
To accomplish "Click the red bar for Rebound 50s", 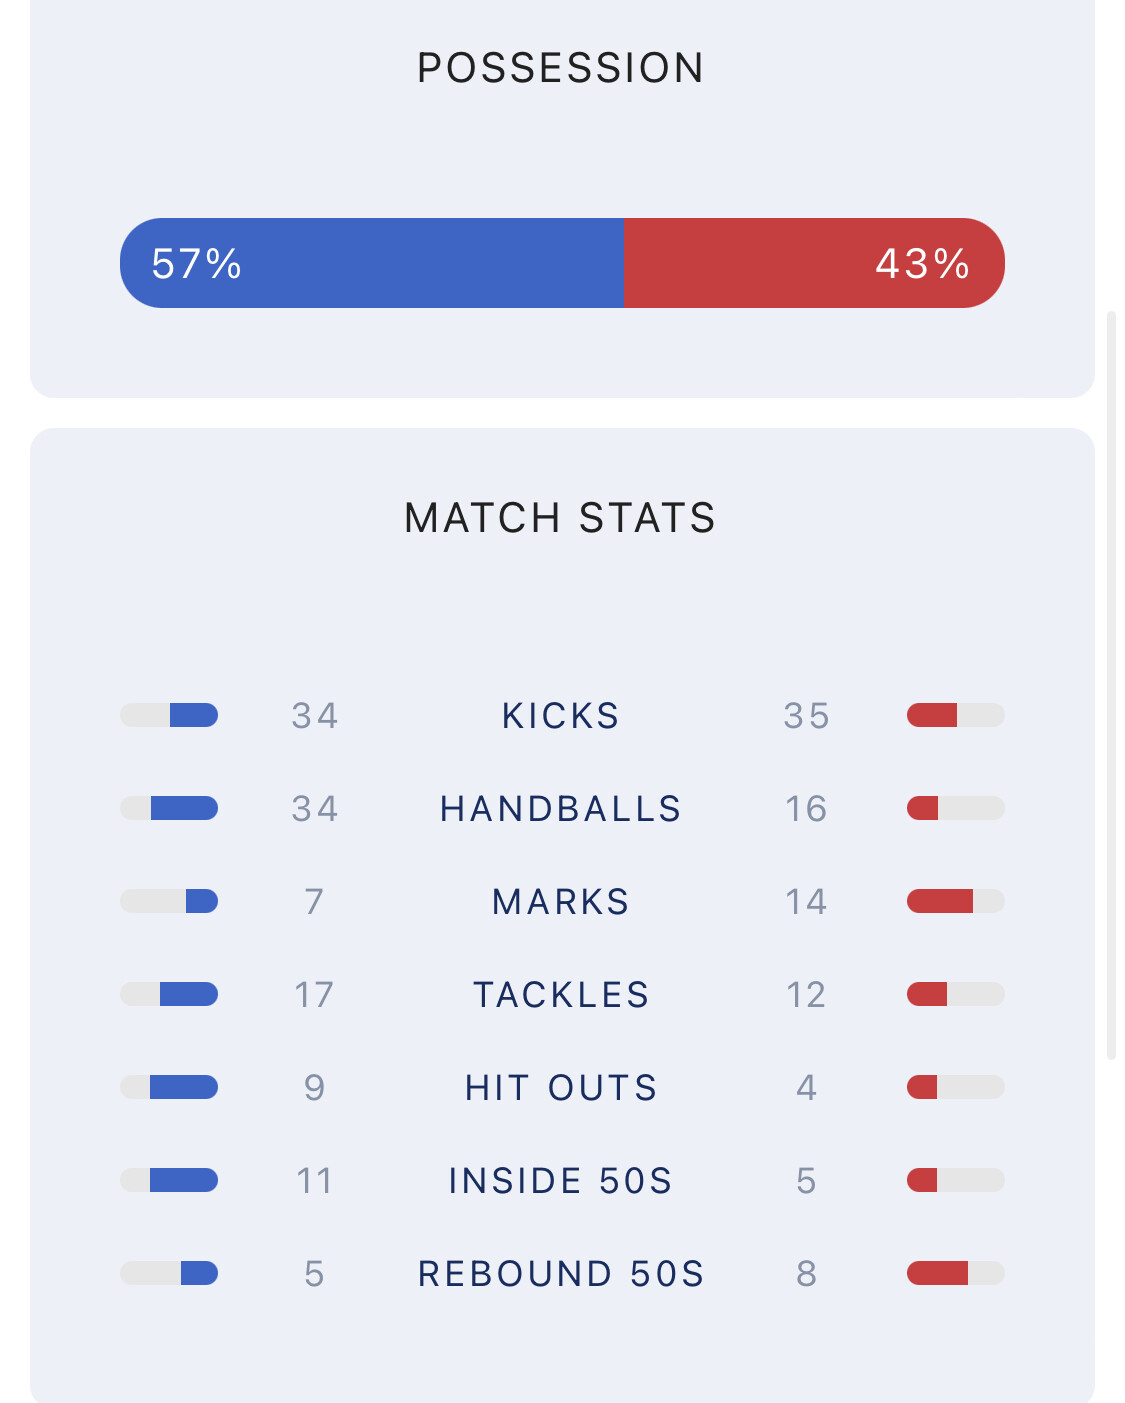I will pos(937,1273).
